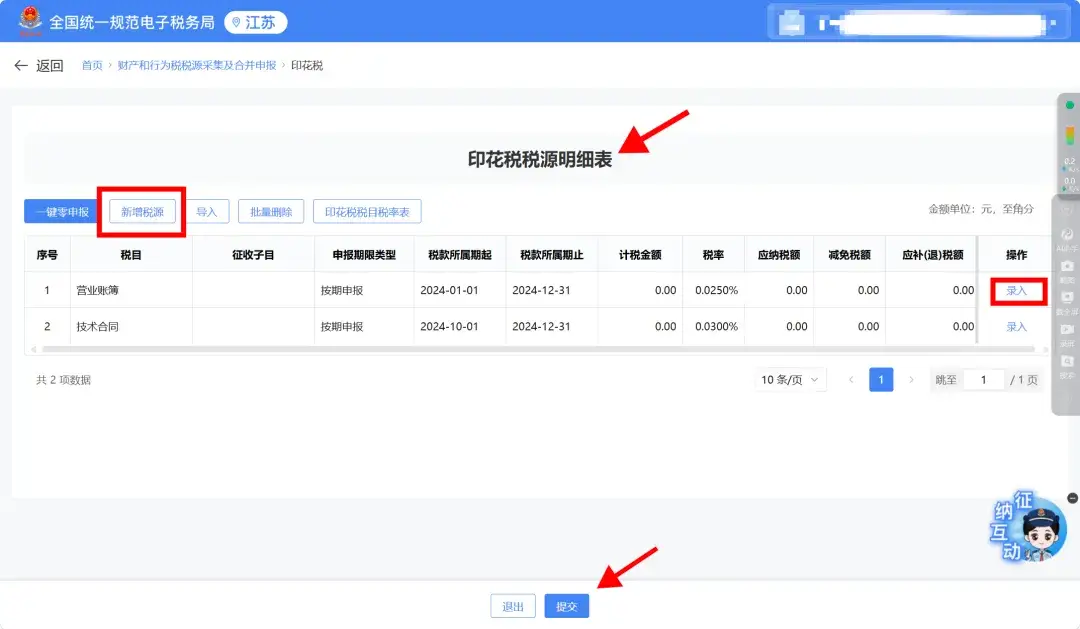The image size is (1080, 629).
Task: Click 录入 on the 营业账簿 row
Action: [x=1017, y=290]
